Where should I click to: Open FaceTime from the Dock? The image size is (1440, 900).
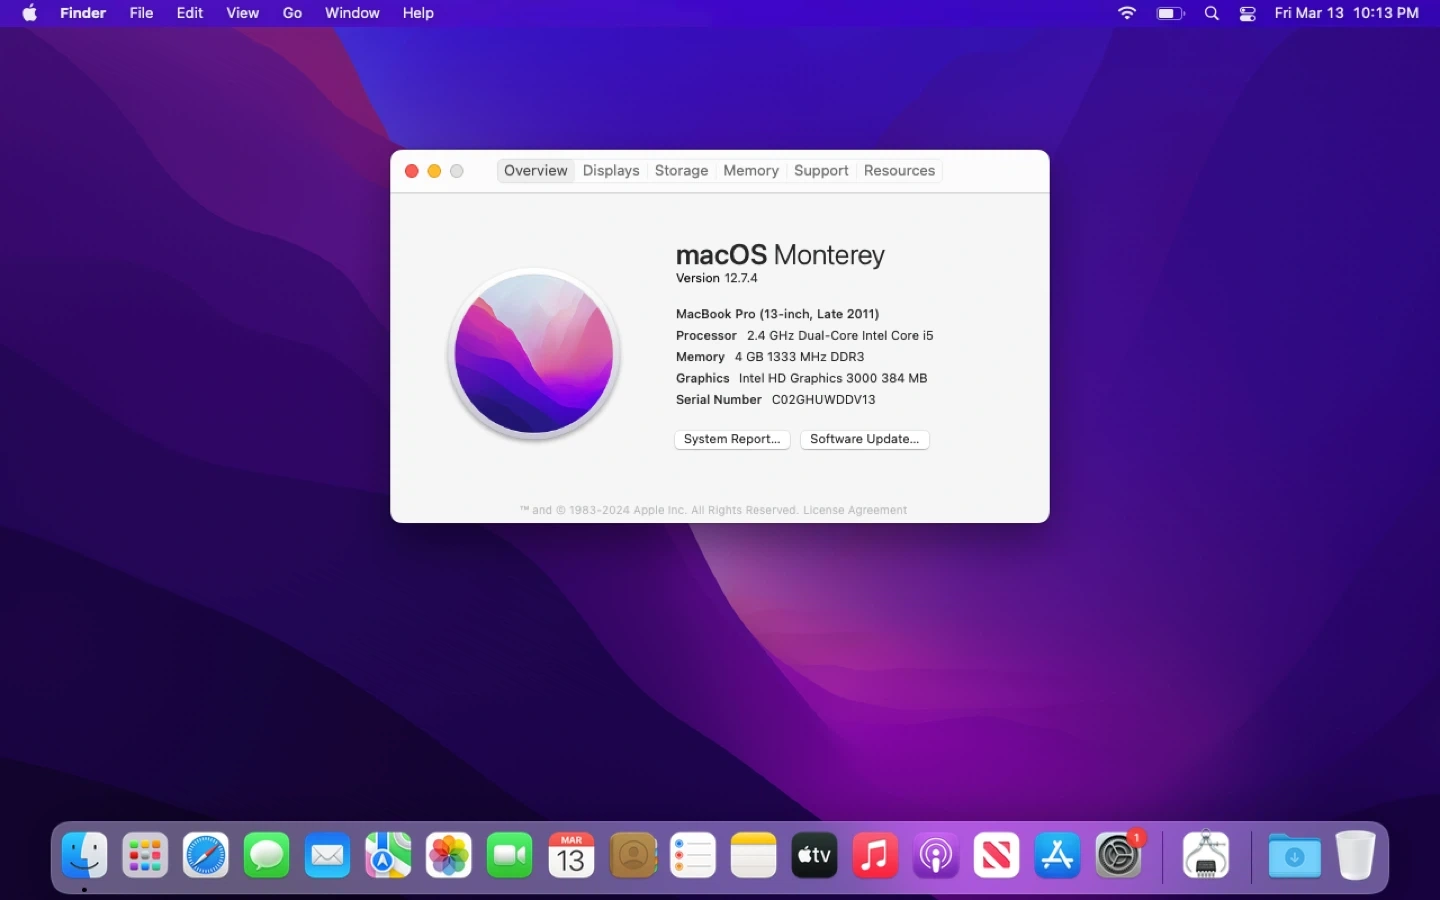click(x=510, y=856)
